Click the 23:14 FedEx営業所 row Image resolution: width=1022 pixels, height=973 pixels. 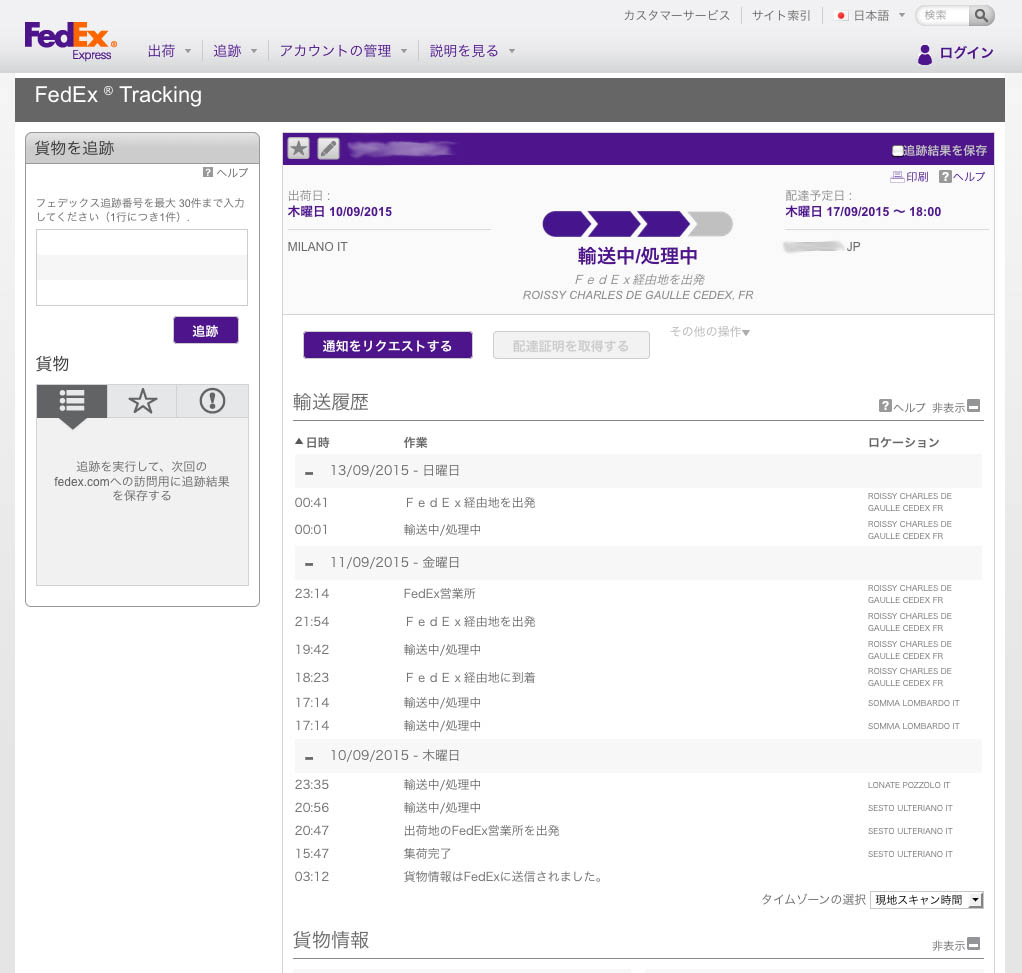click(637, 594)
